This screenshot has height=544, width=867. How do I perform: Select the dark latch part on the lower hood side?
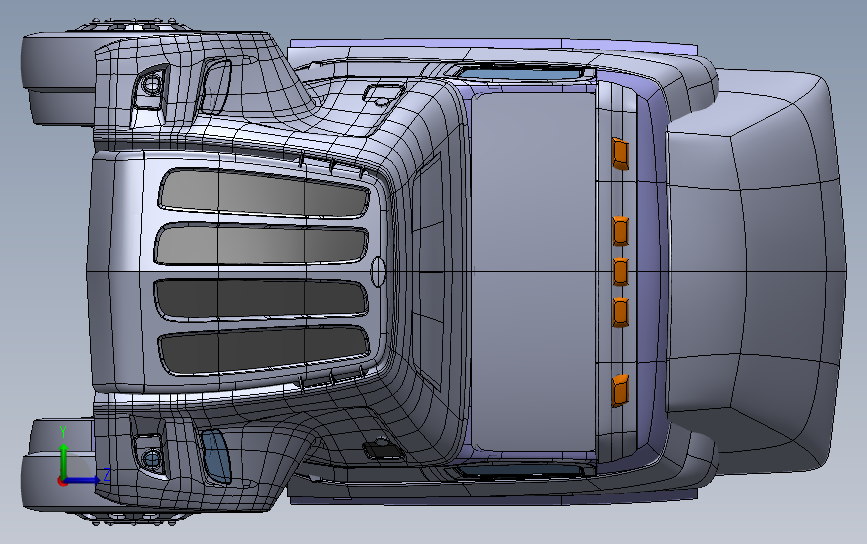383,448
